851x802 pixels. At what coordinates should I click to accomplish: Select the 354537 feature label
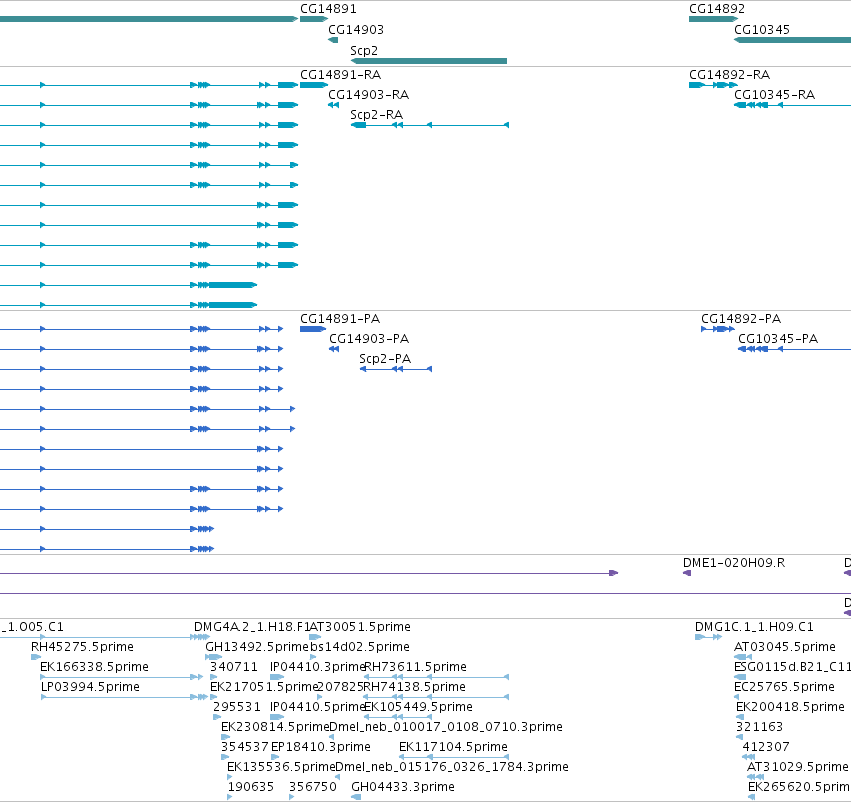tap(244, 747)
